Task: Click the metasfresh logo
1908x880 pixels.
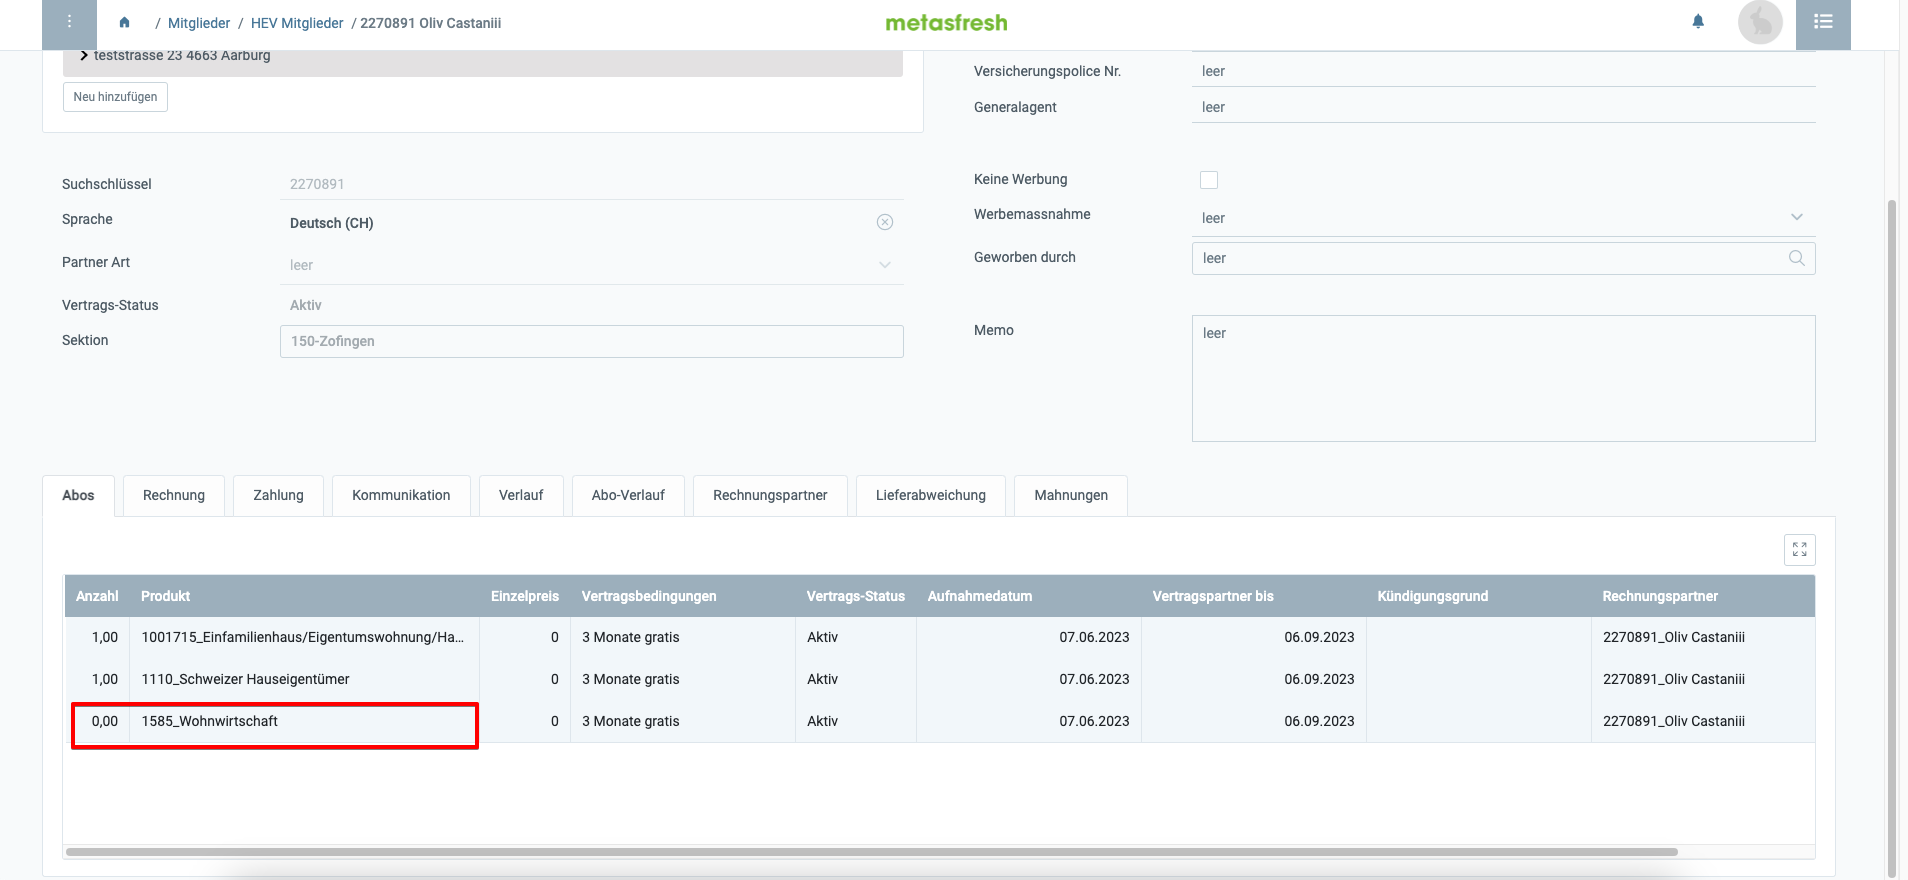Action: click(x=946, y=22)
